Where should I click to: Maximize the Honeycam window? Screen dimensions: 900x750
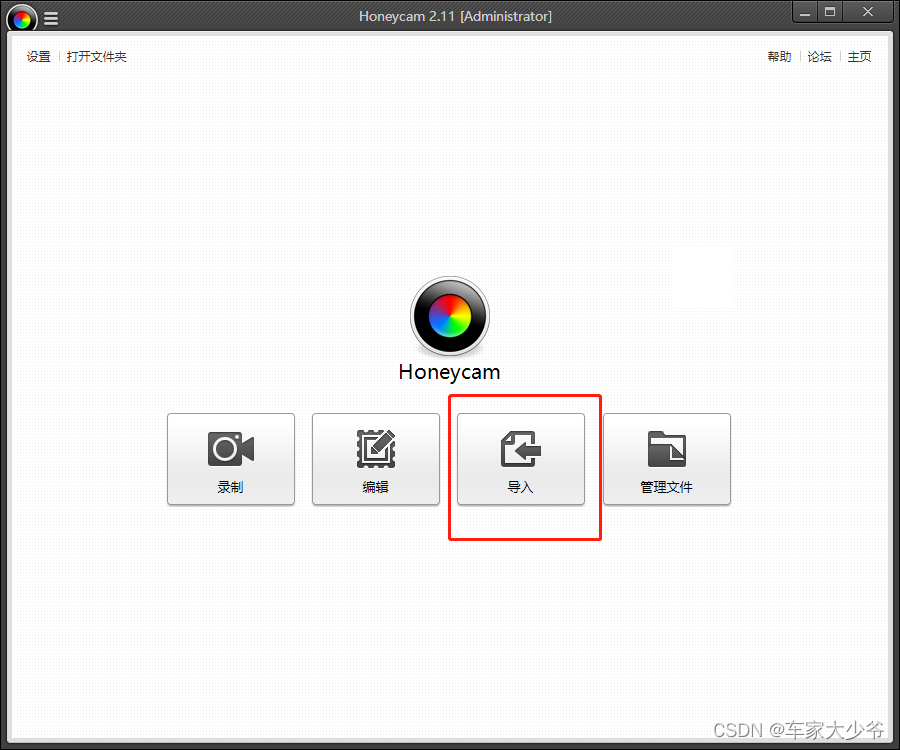(830, 13)
